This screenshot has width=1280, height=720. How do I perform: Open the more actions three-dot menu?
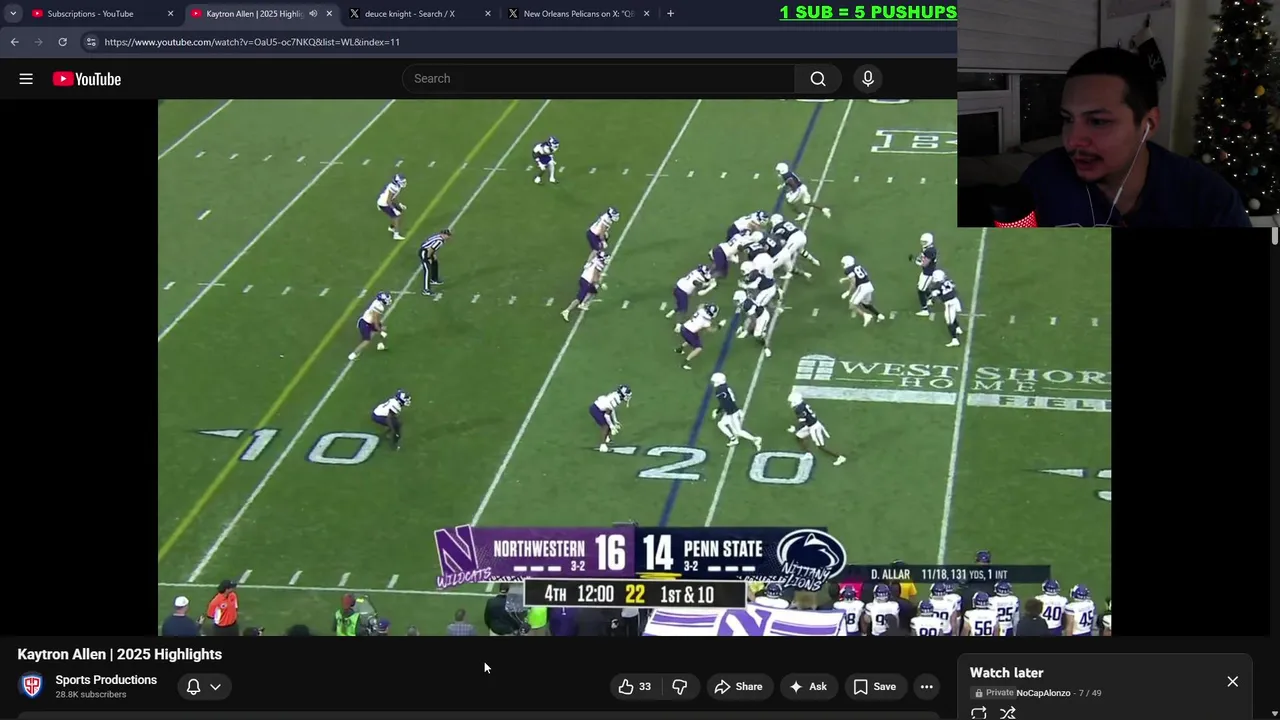(x=927, y=687)
